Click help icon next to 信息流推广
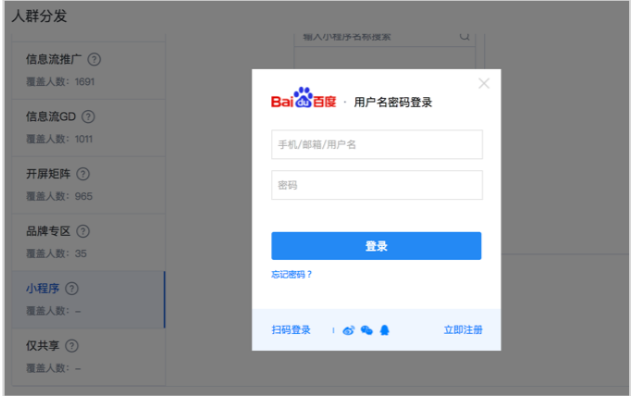This screenshot has height=396, width=632. pyautogui.click(x=94, y=60)
